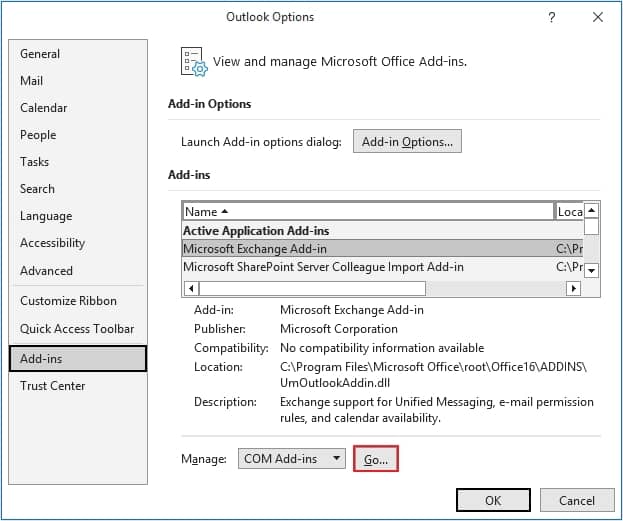Image resolution: width=623 pixels, height=521 pixels.
Task: Confirm with the OK button
Action: click(493, 500)
